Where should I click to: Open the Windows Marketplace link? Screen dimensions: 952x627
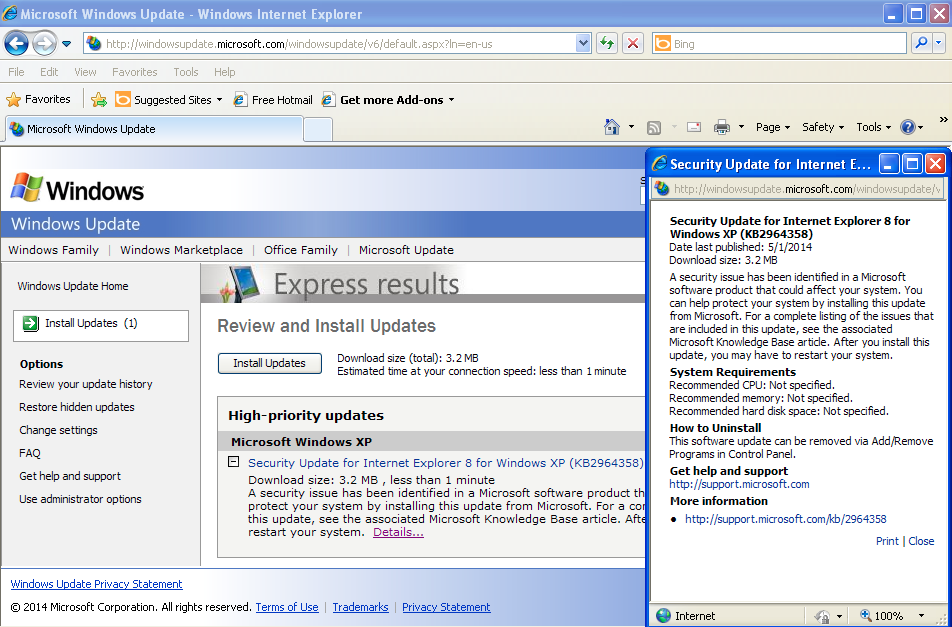pos(182,250)
